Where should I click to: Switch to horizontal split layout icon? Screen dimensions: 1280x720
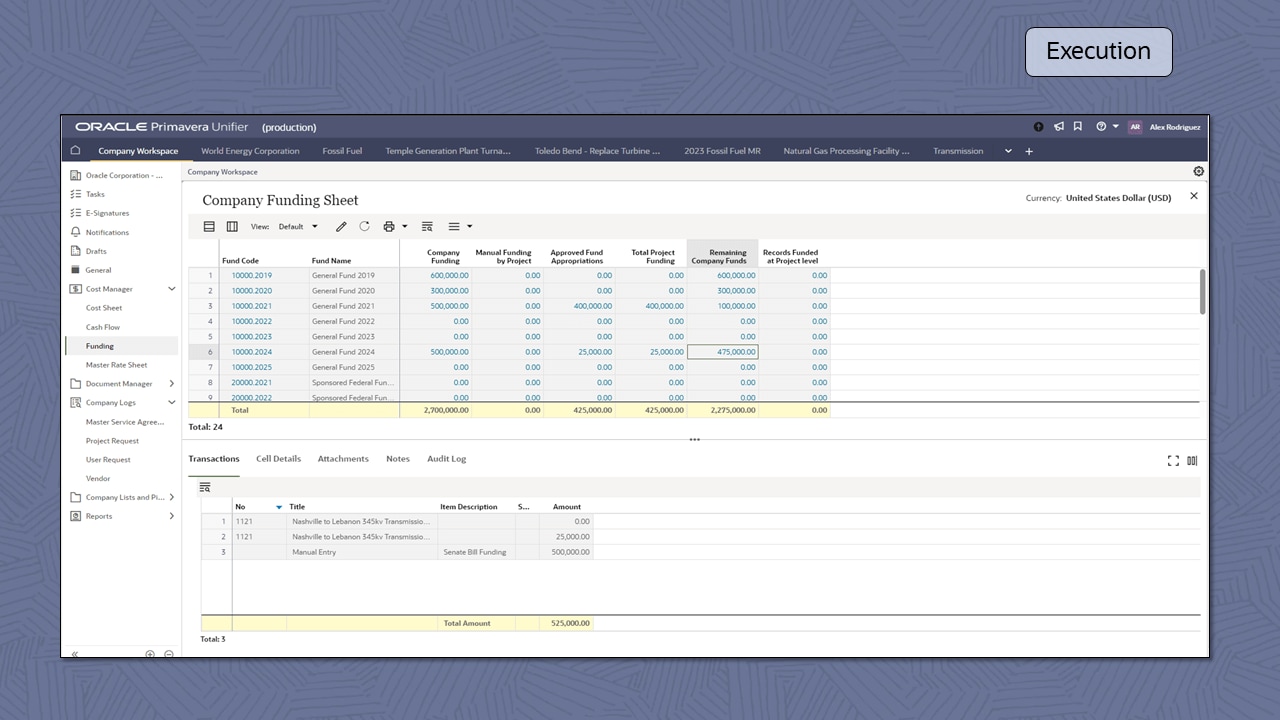208,226
